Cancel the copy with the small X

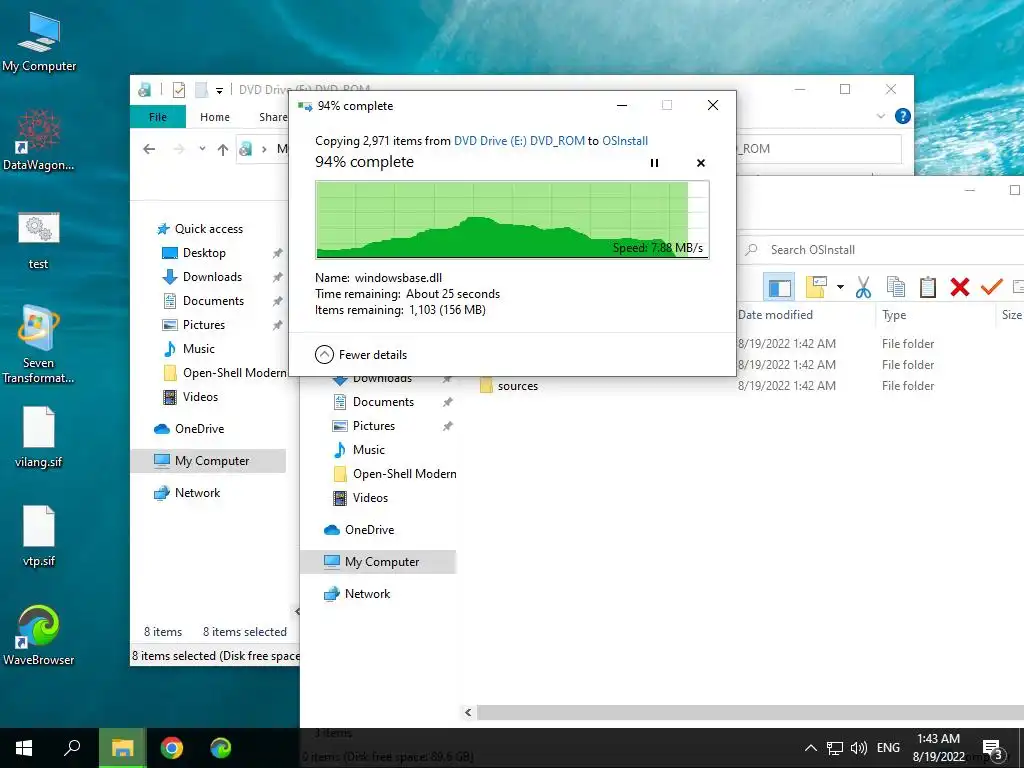[x=701, y=163]
